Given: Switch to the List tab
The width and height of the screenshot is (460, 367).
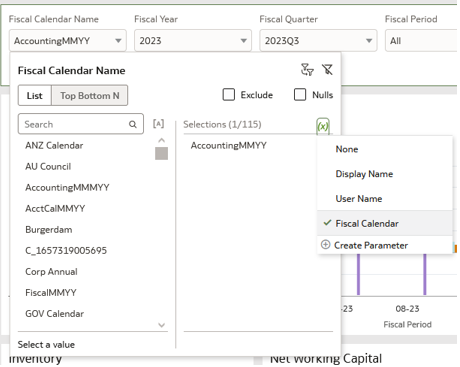Looking at the screenshot, I should [x=35, y=96].
